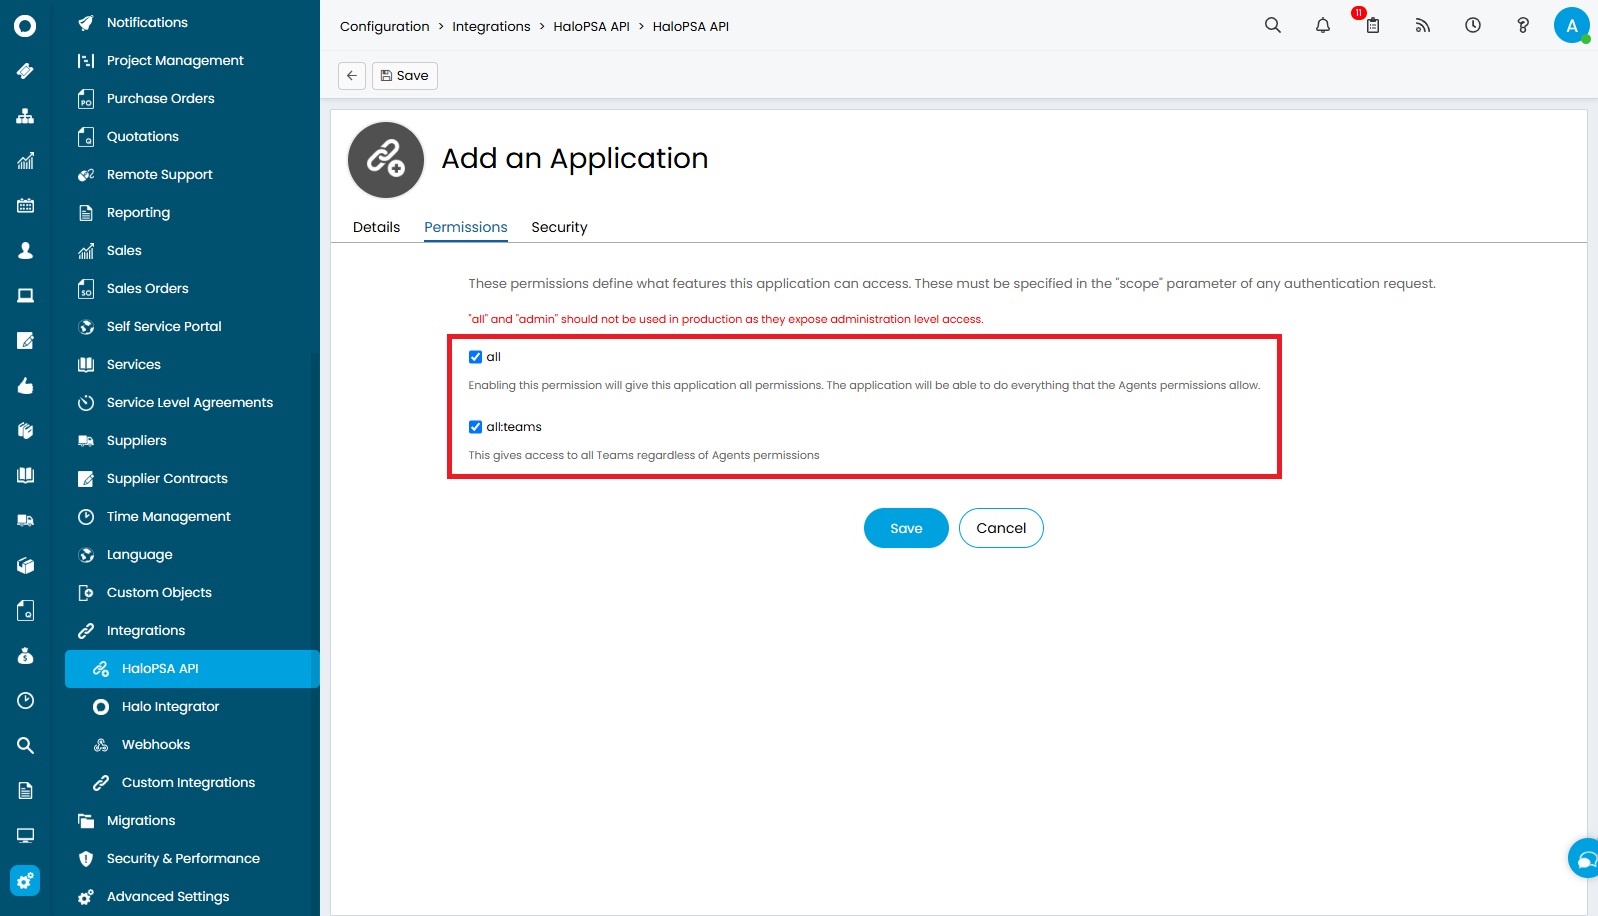The height and width of the screenshot is (916, 1598).
Task: Uncheck the 'all:teams' permission checkbox
Action: (x=476, y=427)
